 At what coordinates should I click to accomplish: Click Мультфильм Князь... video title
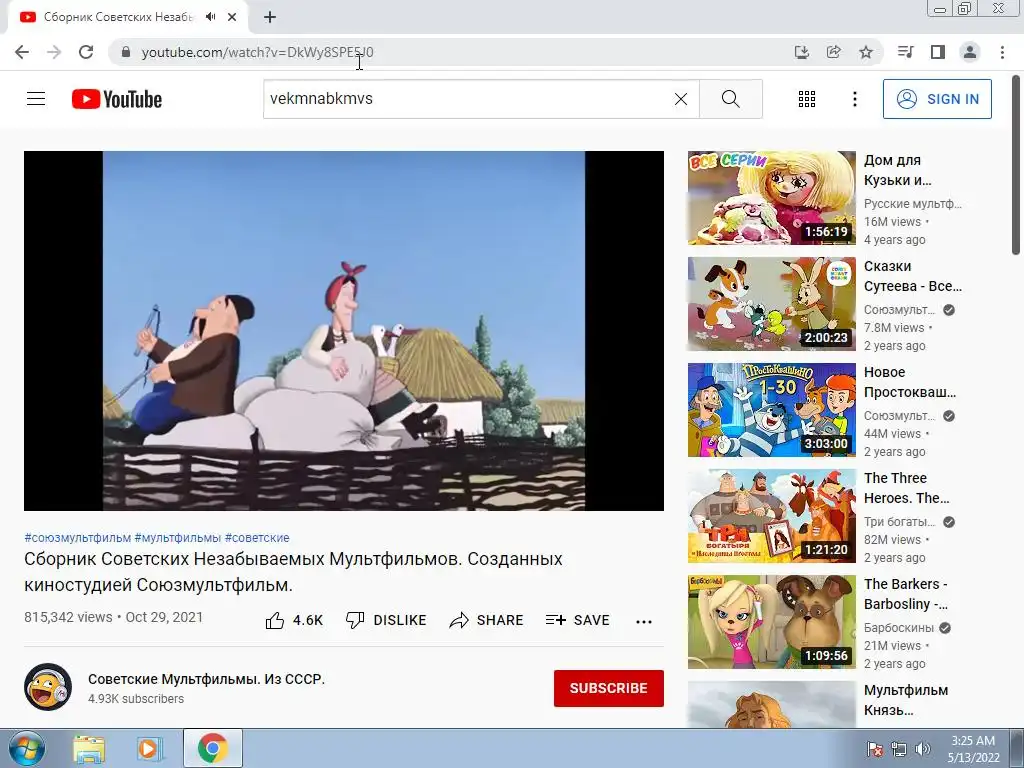[x=906, y=700]
